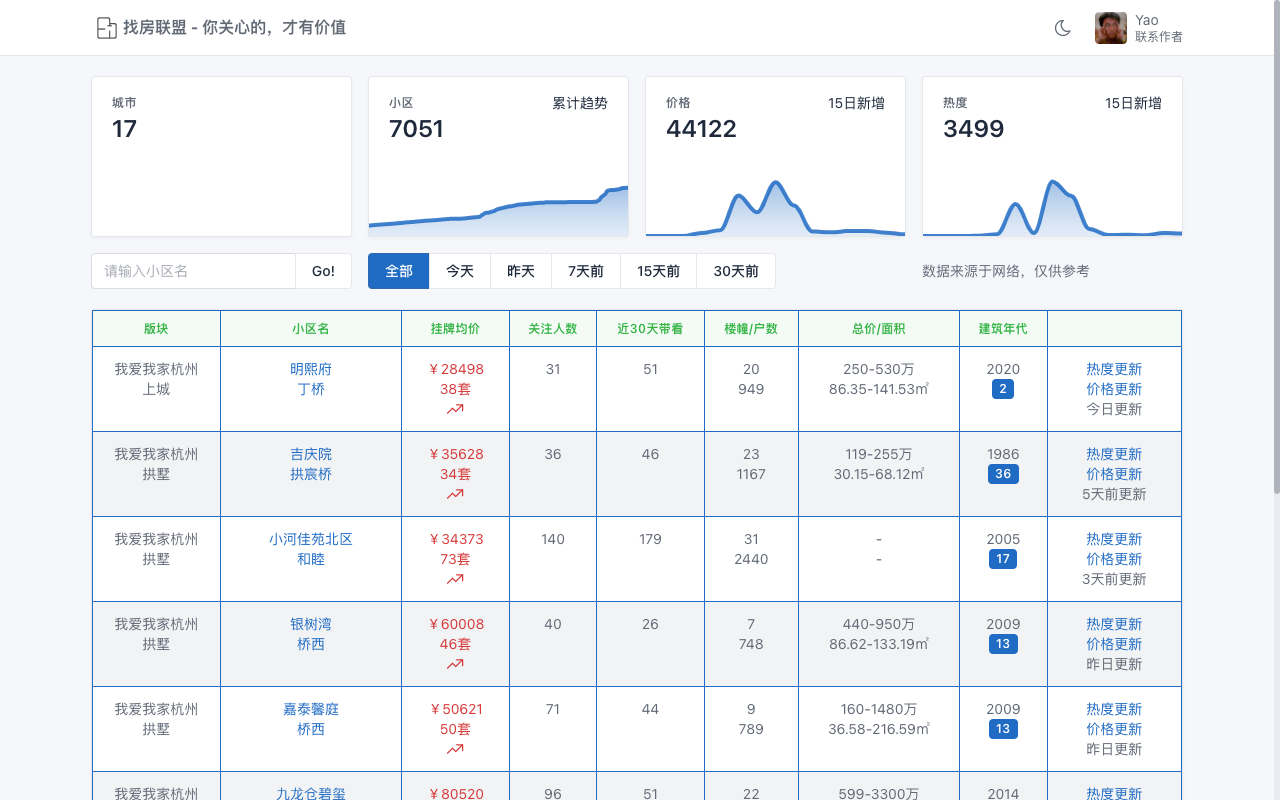This screenshot has height=800, width=1280.
Task: Toggle dark mode moon icon
Action: click(1063, 28)
